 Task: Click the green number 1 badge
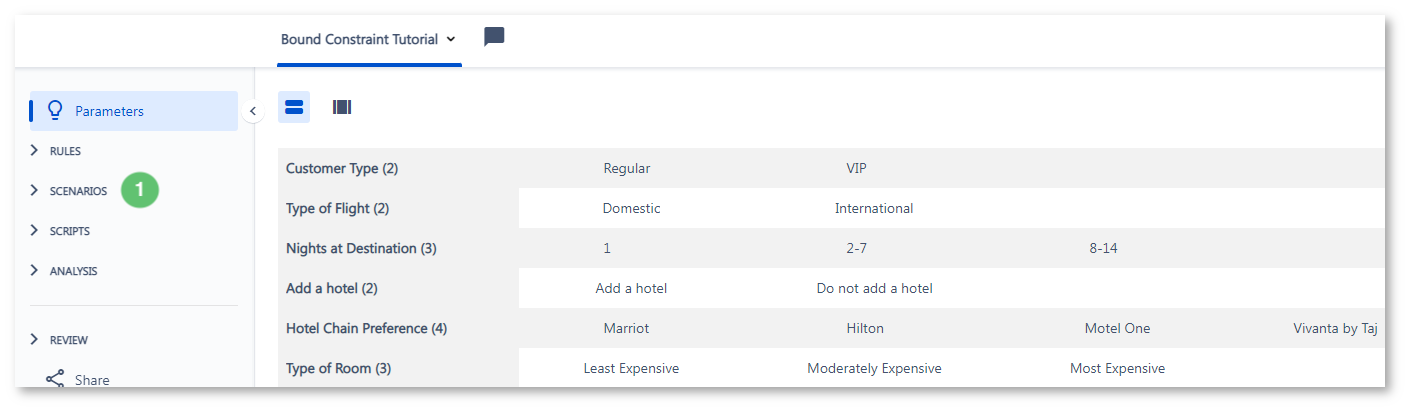click(x=140, y=189)
